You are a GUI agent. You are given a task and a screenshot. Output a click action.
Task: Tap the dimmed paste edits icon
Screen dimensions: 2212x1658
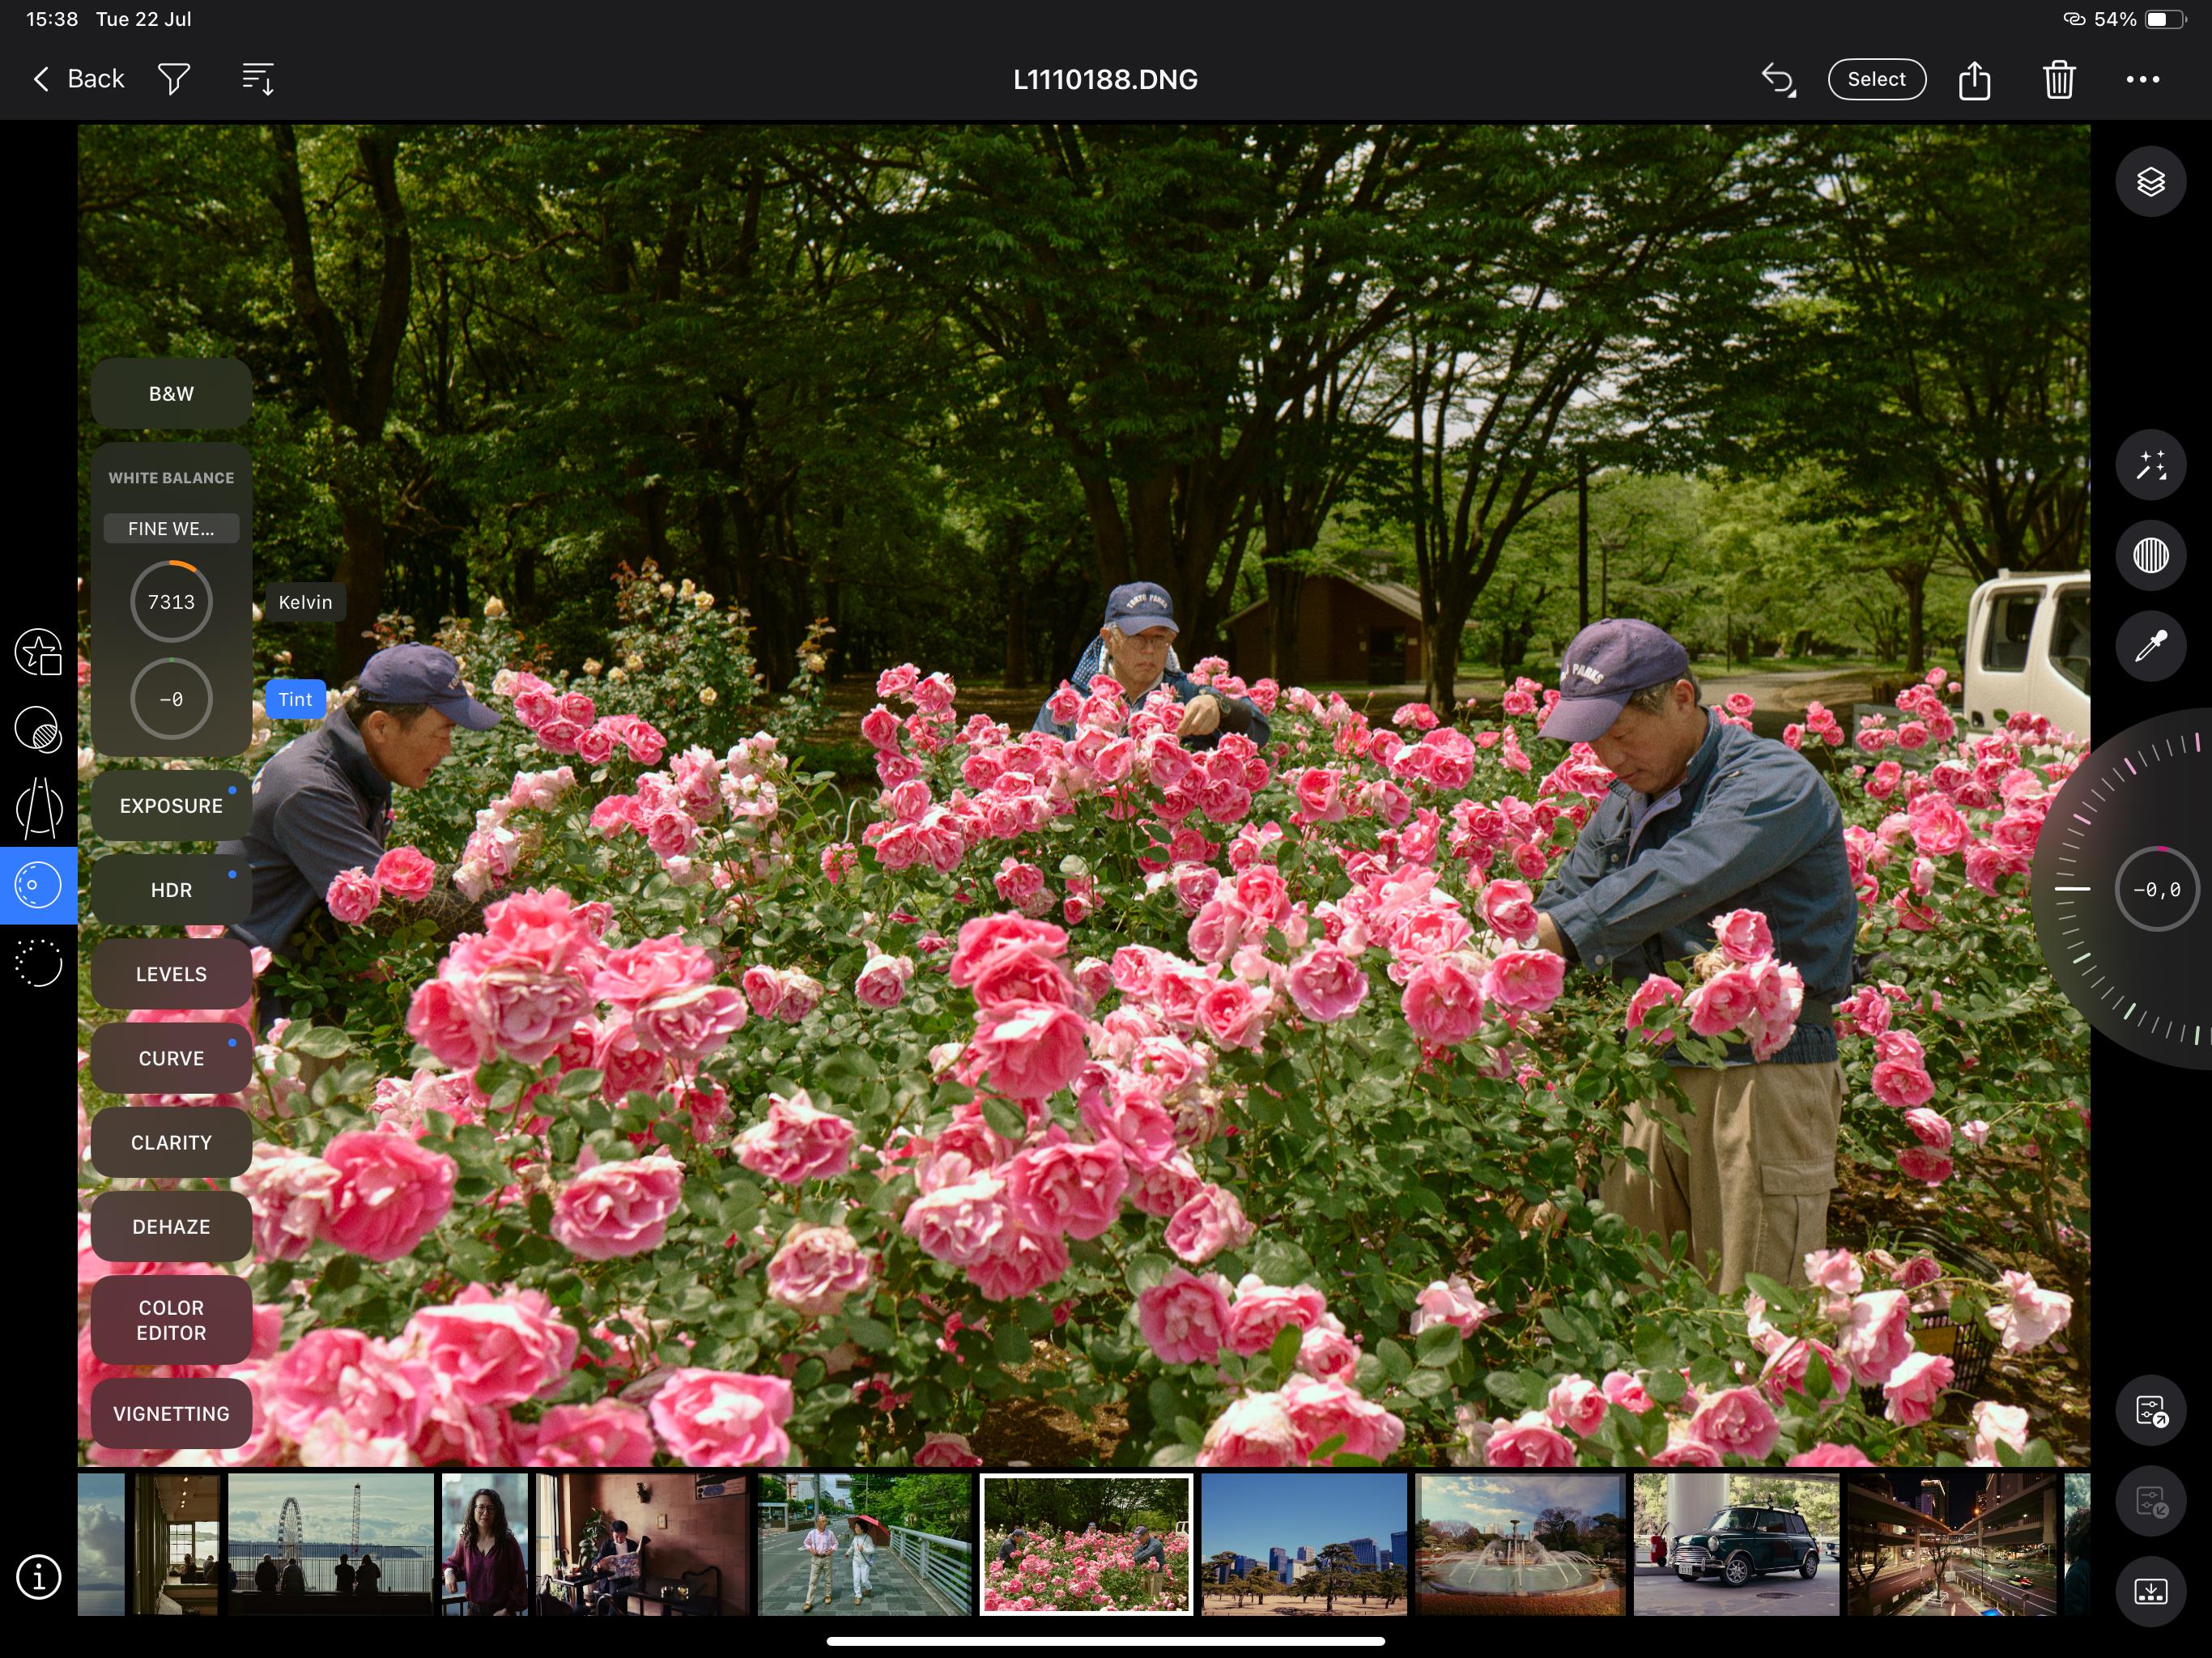[x=2150, y=1501]
